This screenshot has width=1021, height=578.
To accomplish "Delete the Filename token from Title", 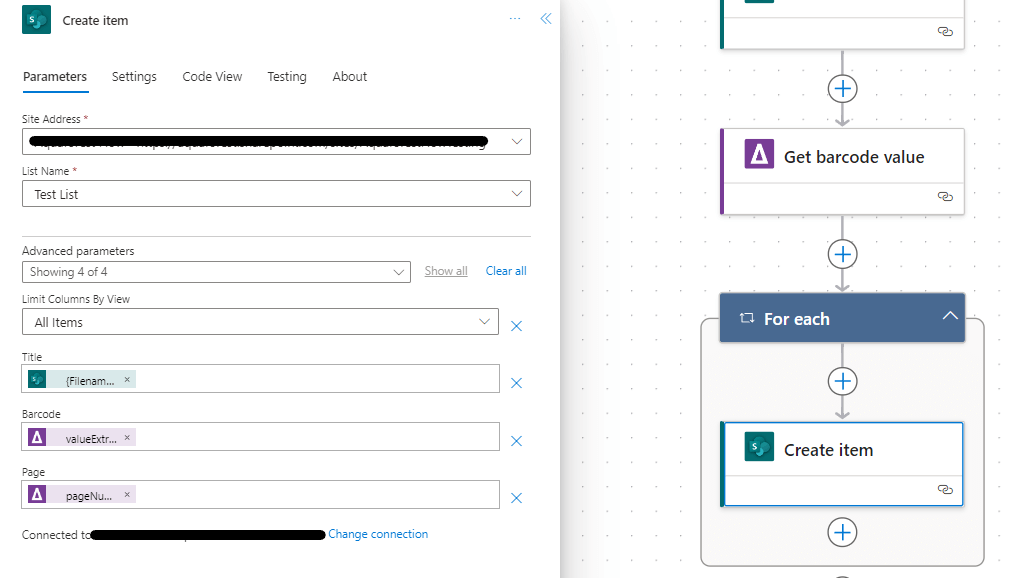I will pyautogui.click(x=127, y=380).
